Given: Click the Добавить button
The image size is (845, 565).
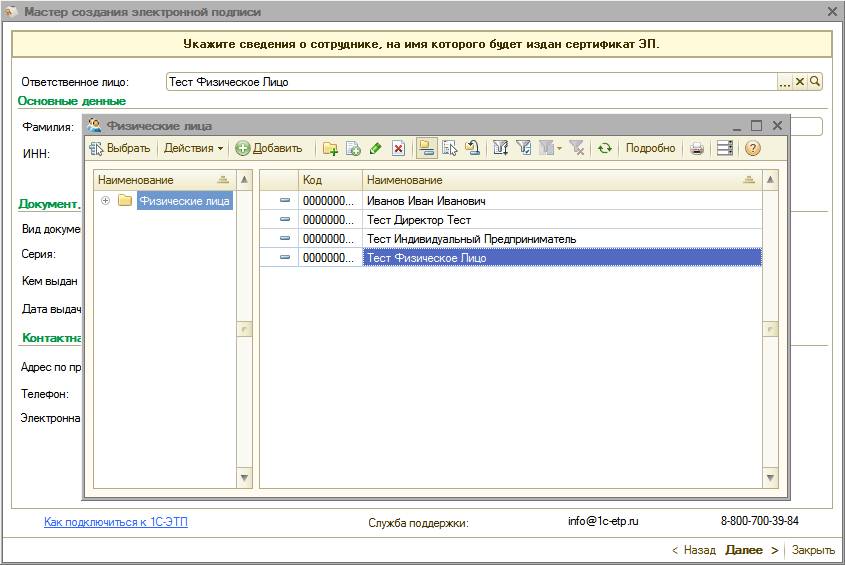Looking at the screenshot, I should pos(268,148).
